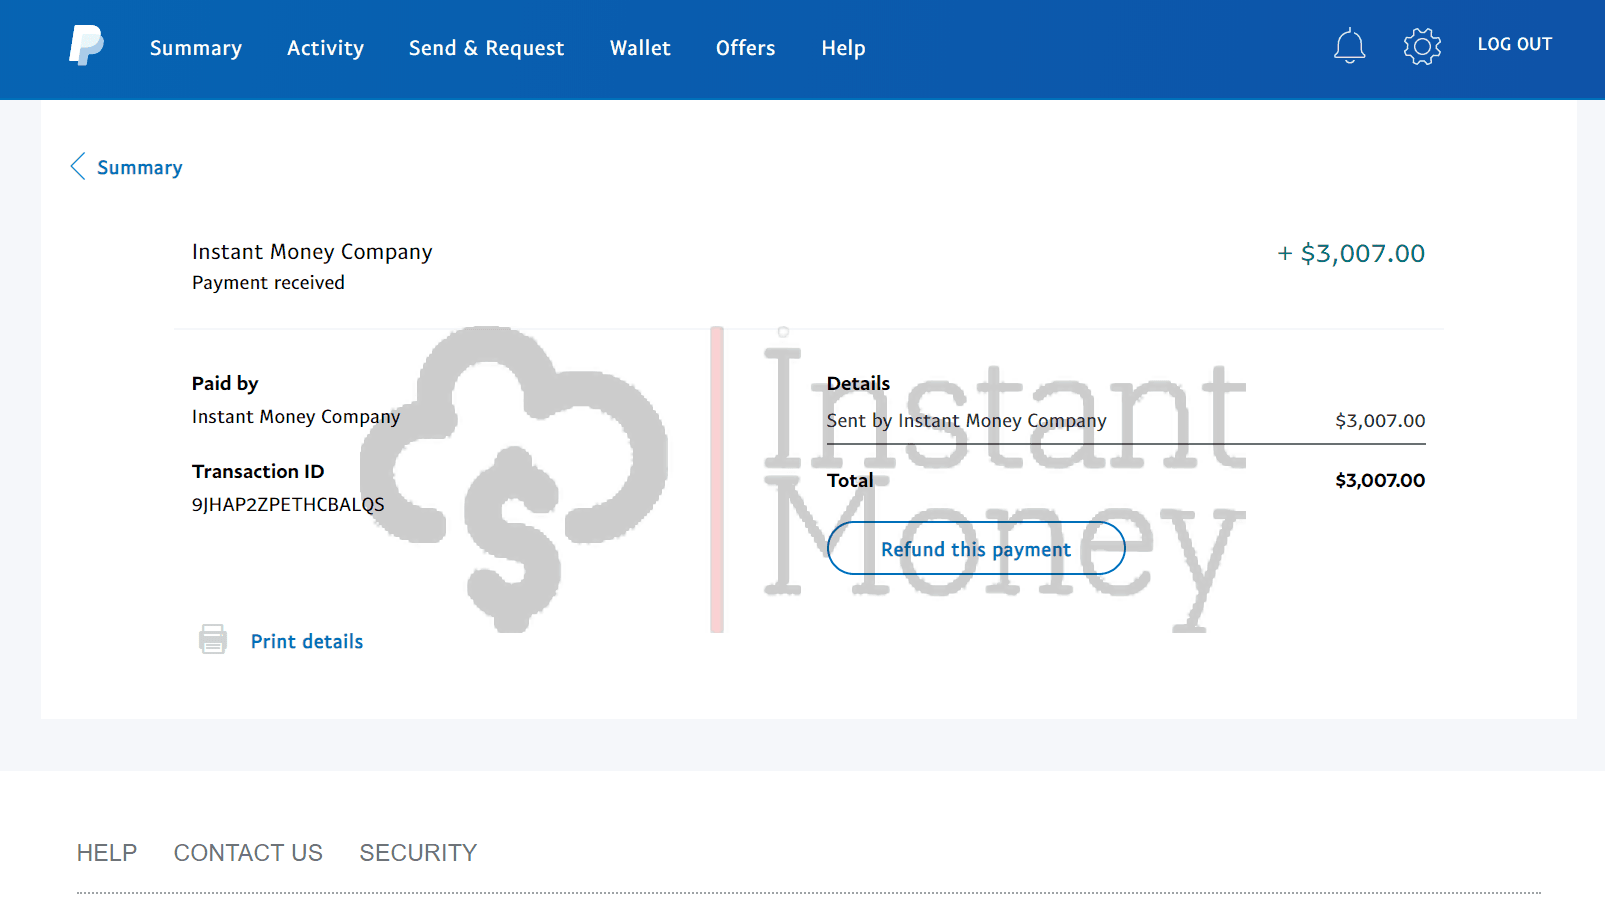The height and width of the screenshot is (902, 1605).
Task: Click the Print details link
Action: coord(306,641)
